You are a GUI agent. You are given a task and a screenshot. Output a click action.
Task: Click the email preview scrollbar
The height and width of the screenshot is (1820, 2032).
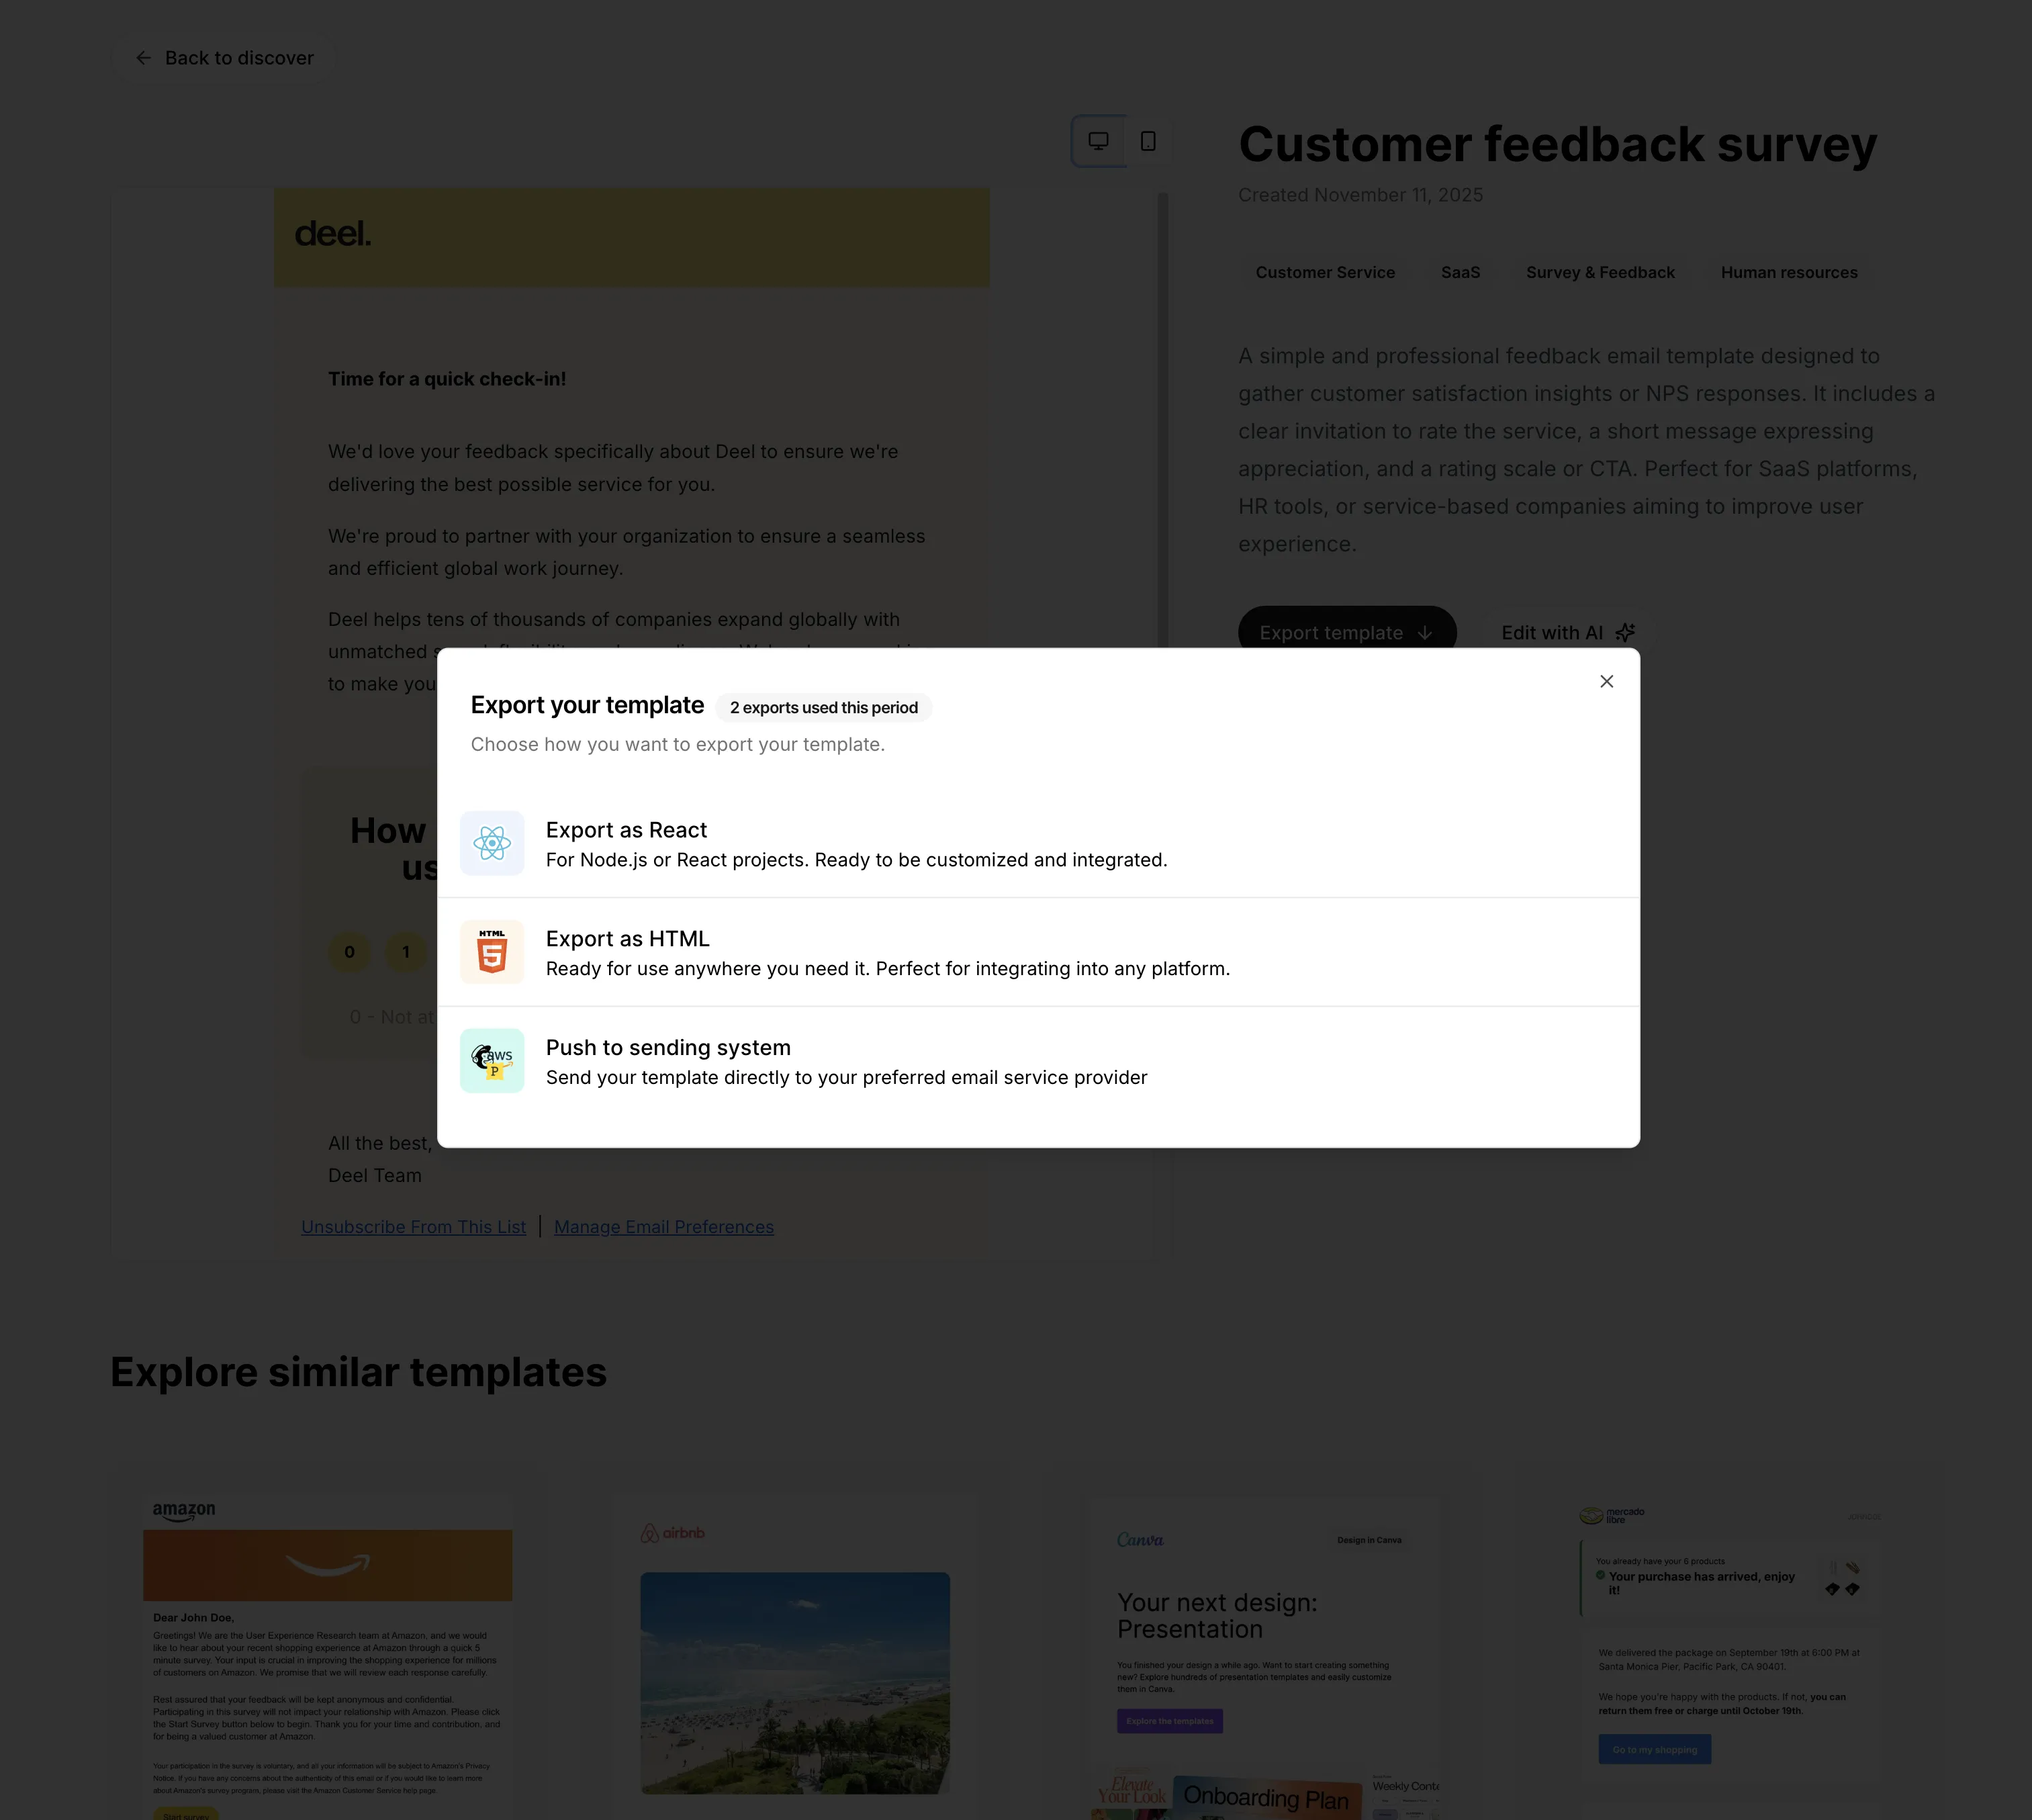tap(1163, 420)
